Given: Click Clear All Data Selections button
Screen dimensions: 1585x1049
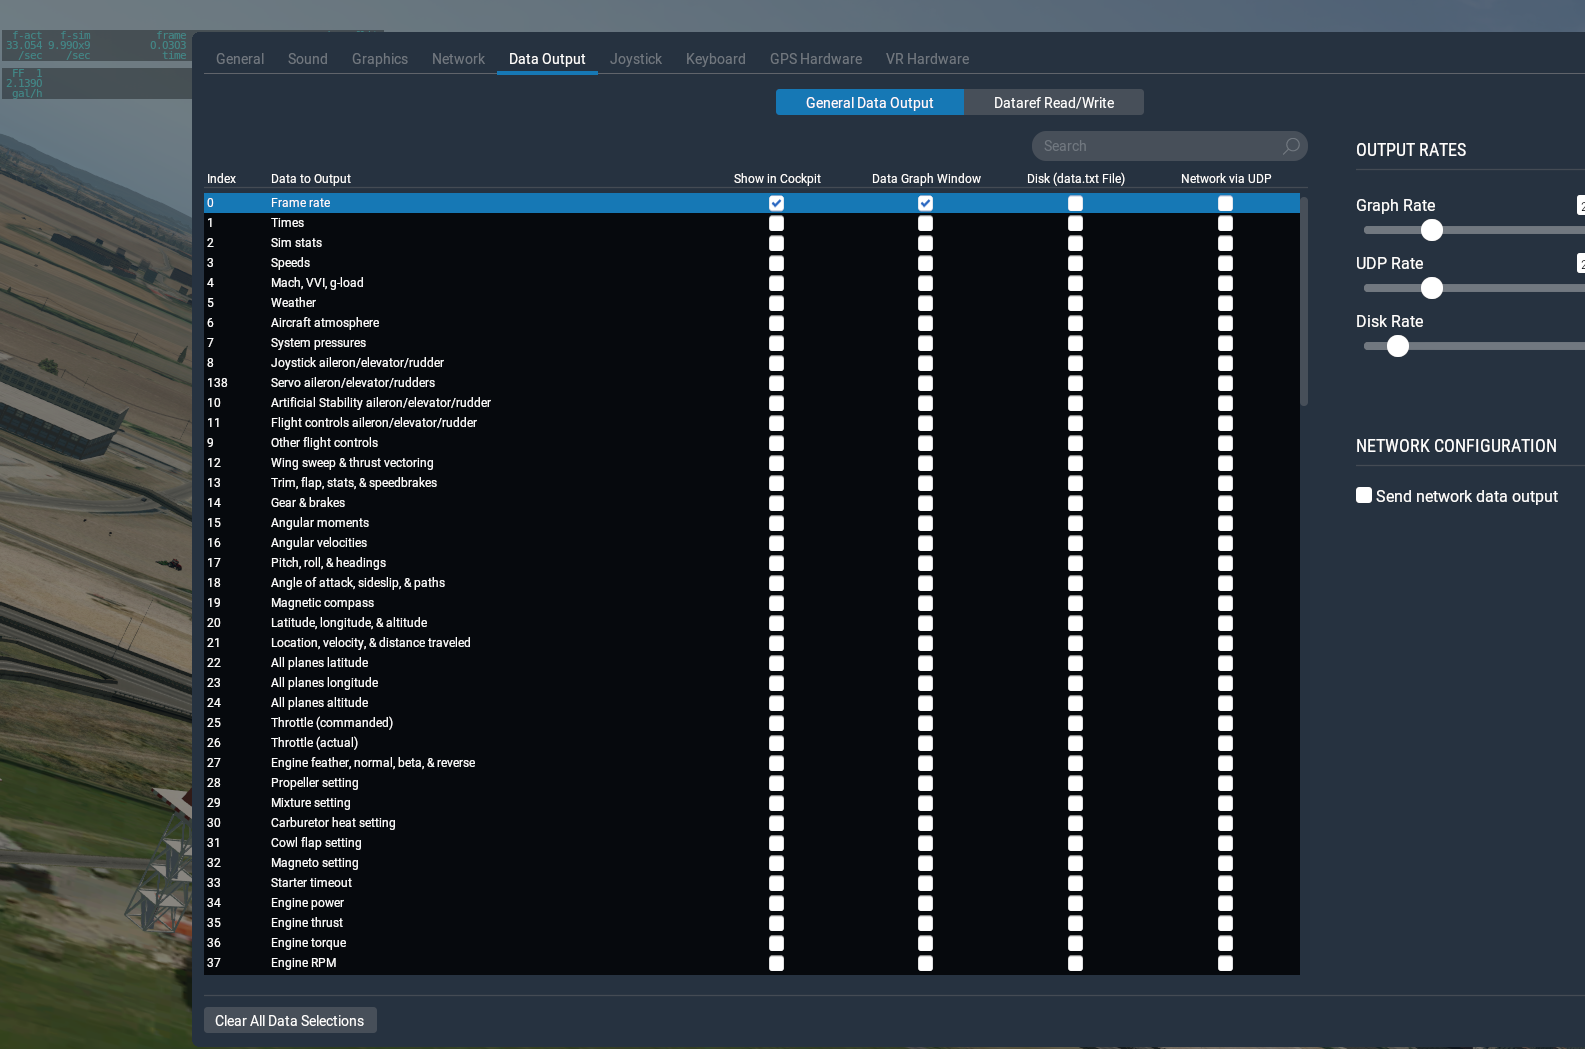Looking at the screenshot, I should [290, 1021].
